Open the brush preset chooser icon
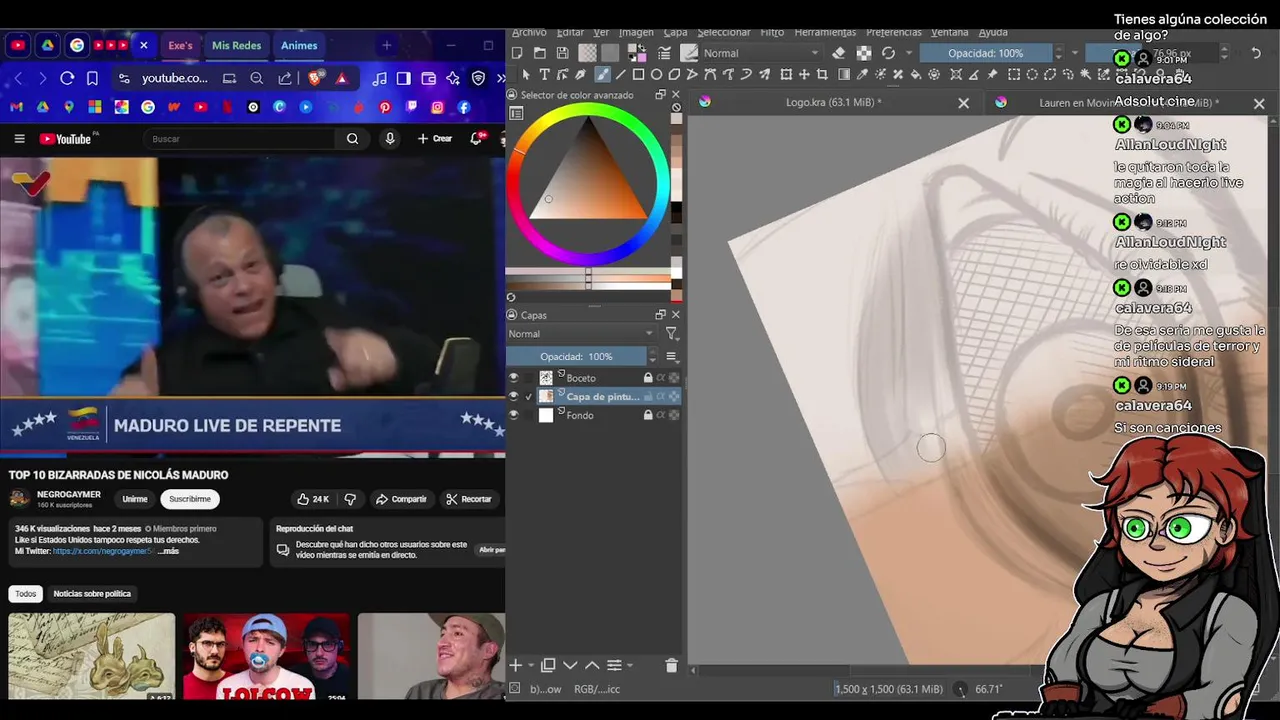Screen dimensions: 1280x720 689,53
